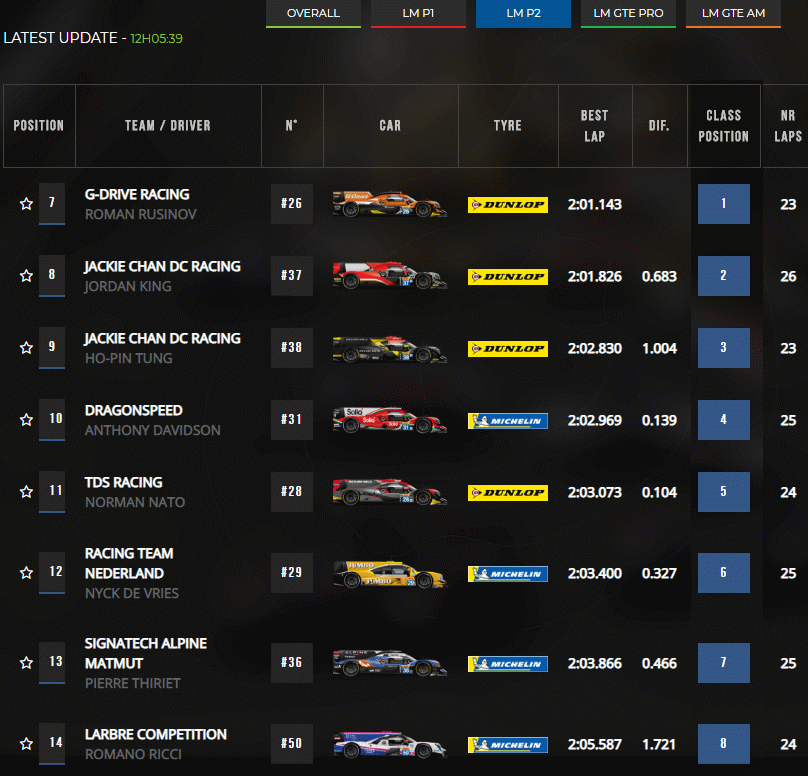Image resolution: width=808 pixels, height=776 pixels.
Task: Select the LM GTE Pro tab
Action: coord(628,14)
